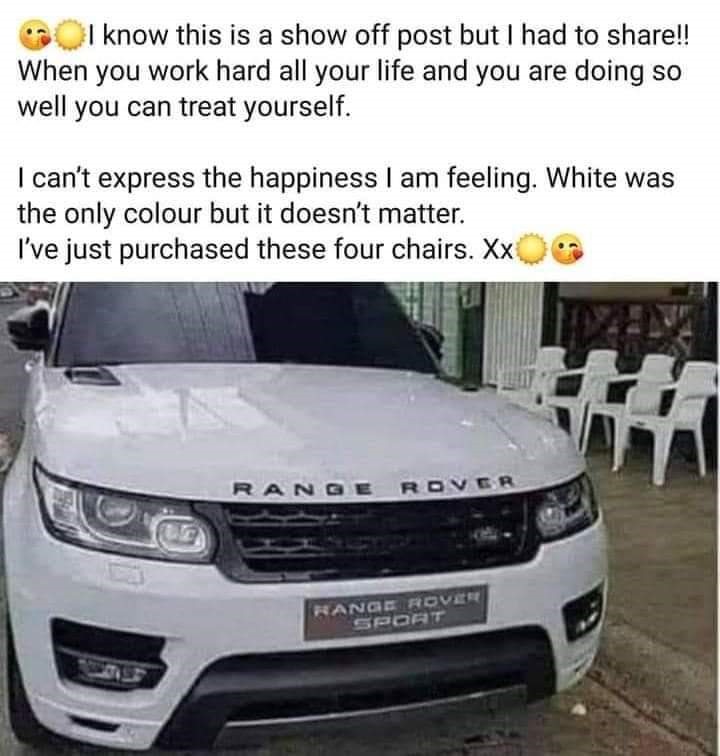The height and width of the screenshot is (756, 720).
Task: Click the RANGE ROVER SPORT number plate
Action: point(395,613)
